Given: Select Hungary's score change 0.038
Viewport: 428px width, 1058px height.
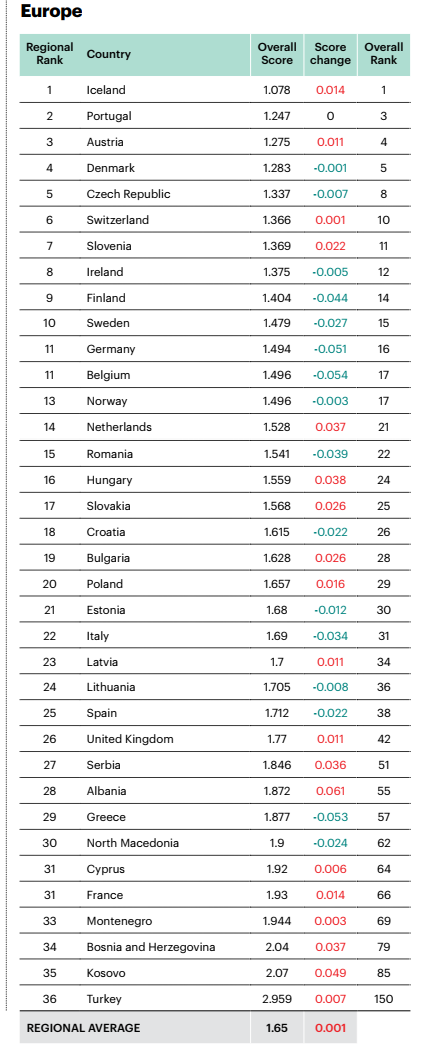Looking at the screenshot, I should [x=331, y=480].
